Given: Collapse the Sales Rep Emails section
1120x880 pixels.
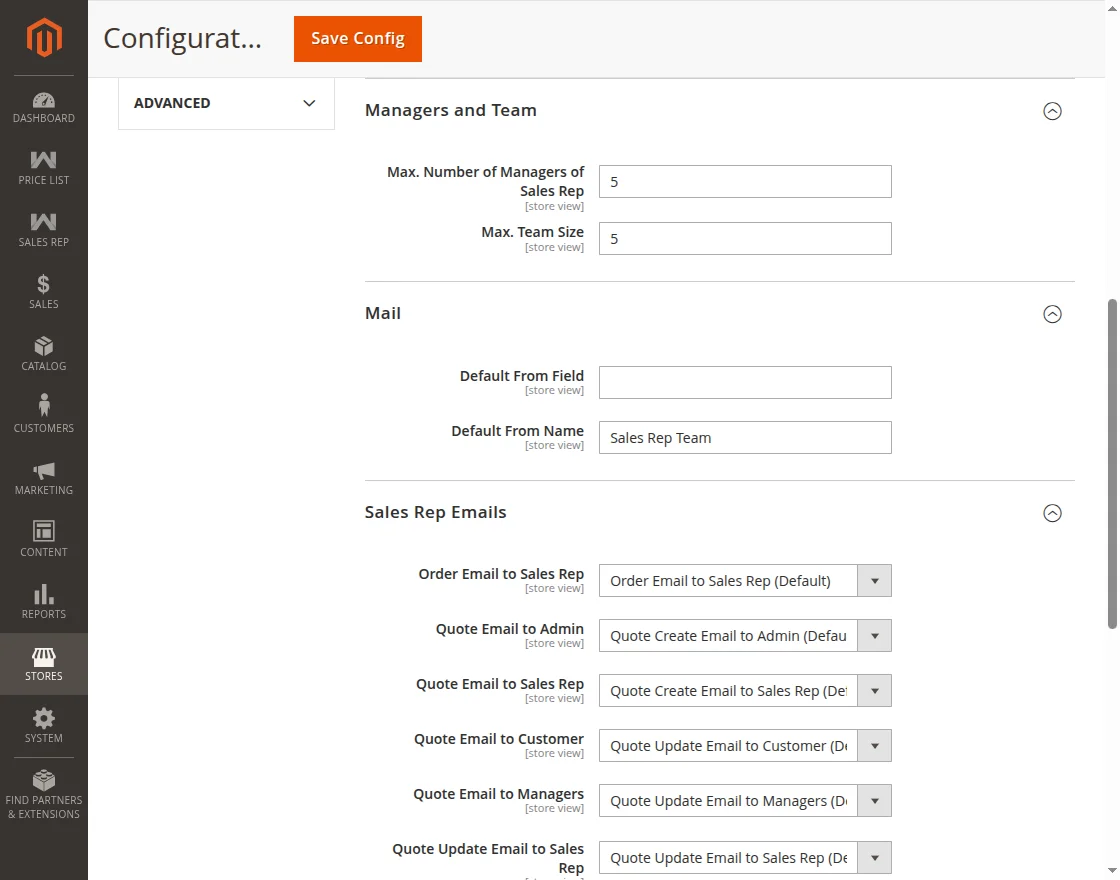Looking at the screenshot, I should pyautogui.click(x=1052, y=513).
